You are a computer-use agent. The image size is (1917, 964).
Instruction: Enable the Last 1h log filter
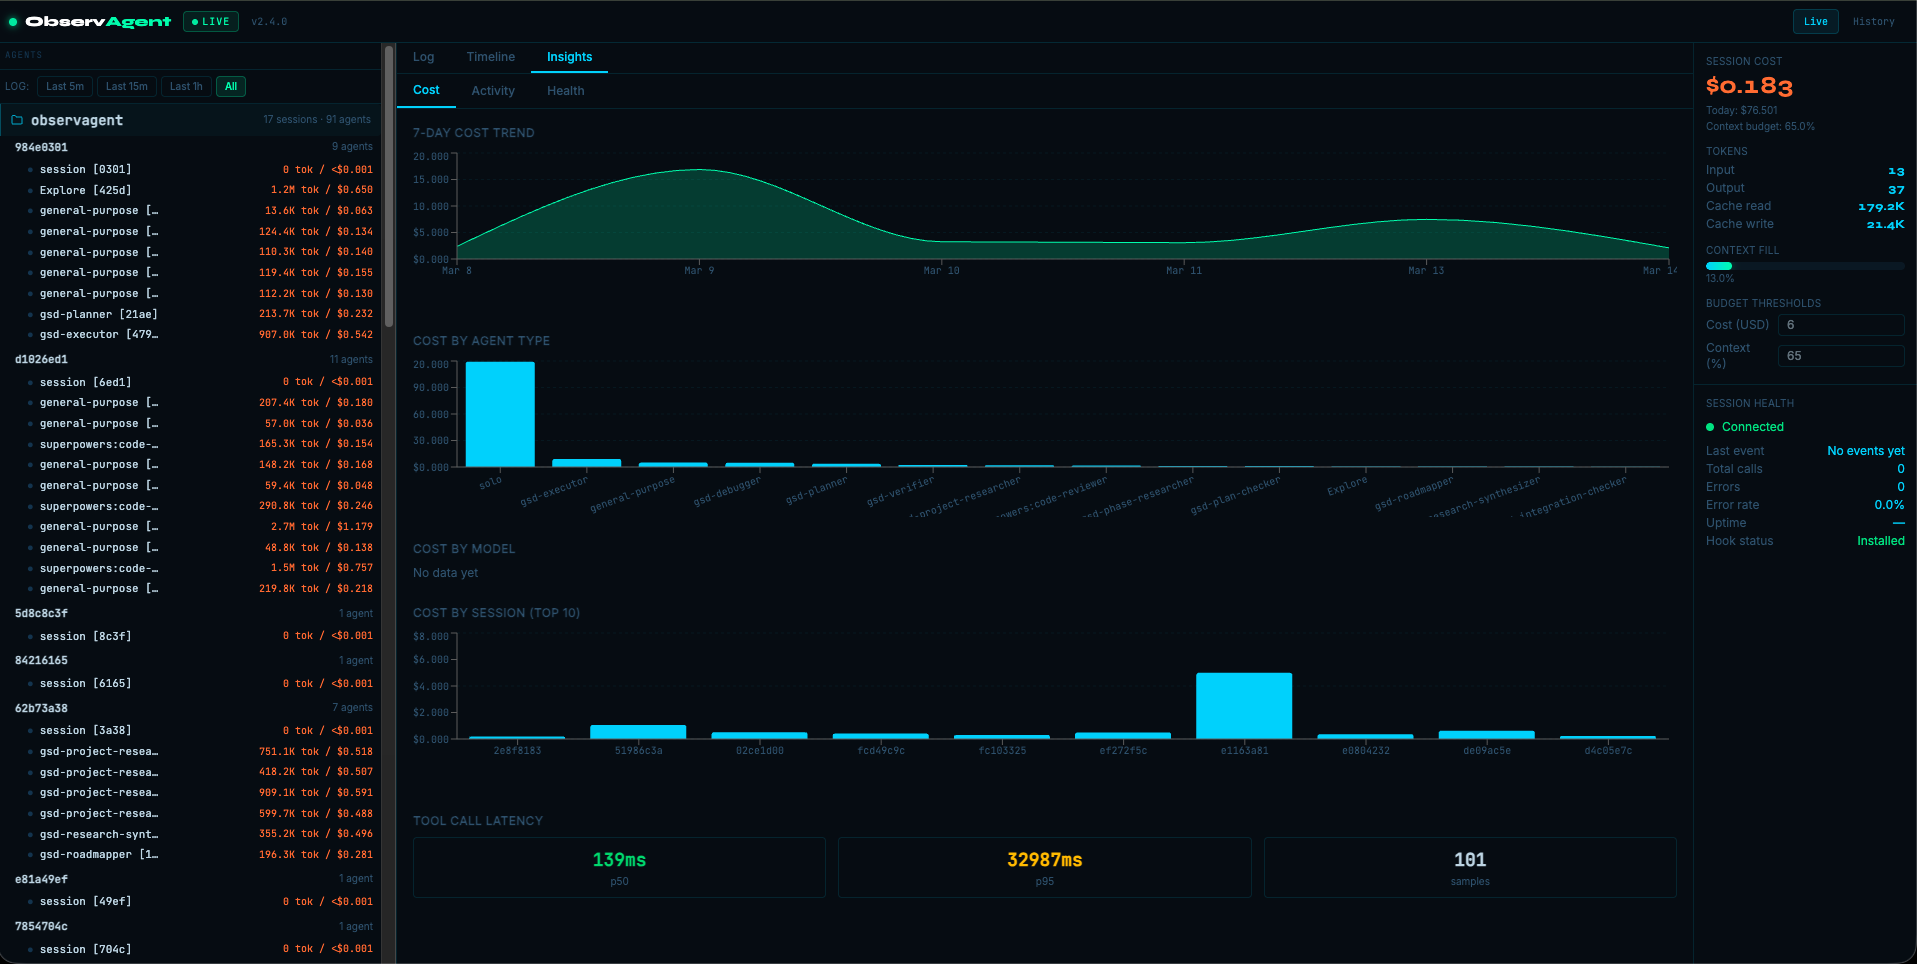tap(185, 86)
